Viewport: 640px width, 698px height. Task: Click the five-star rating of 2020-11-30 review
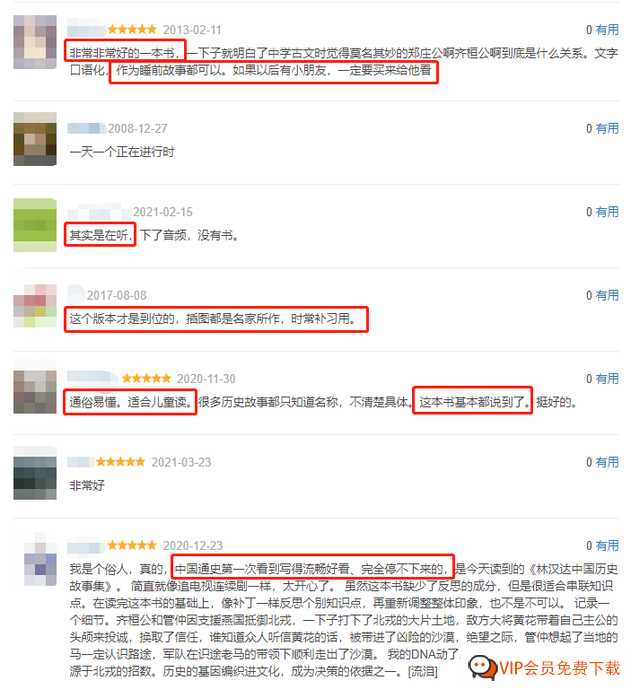pyautogui.click(x=146, y=378)
